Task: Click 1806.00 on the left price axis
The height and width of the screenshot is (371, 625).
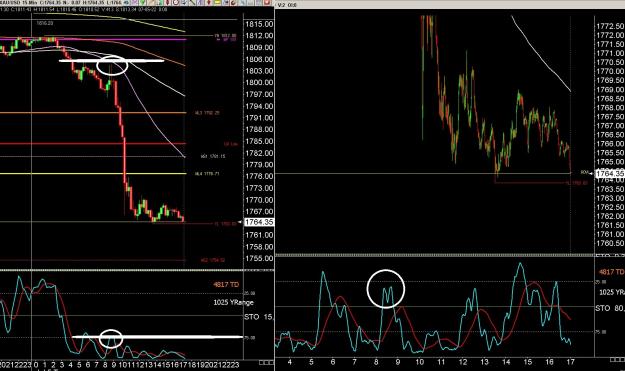Action: pyautogui.click(x=259, y=59)
